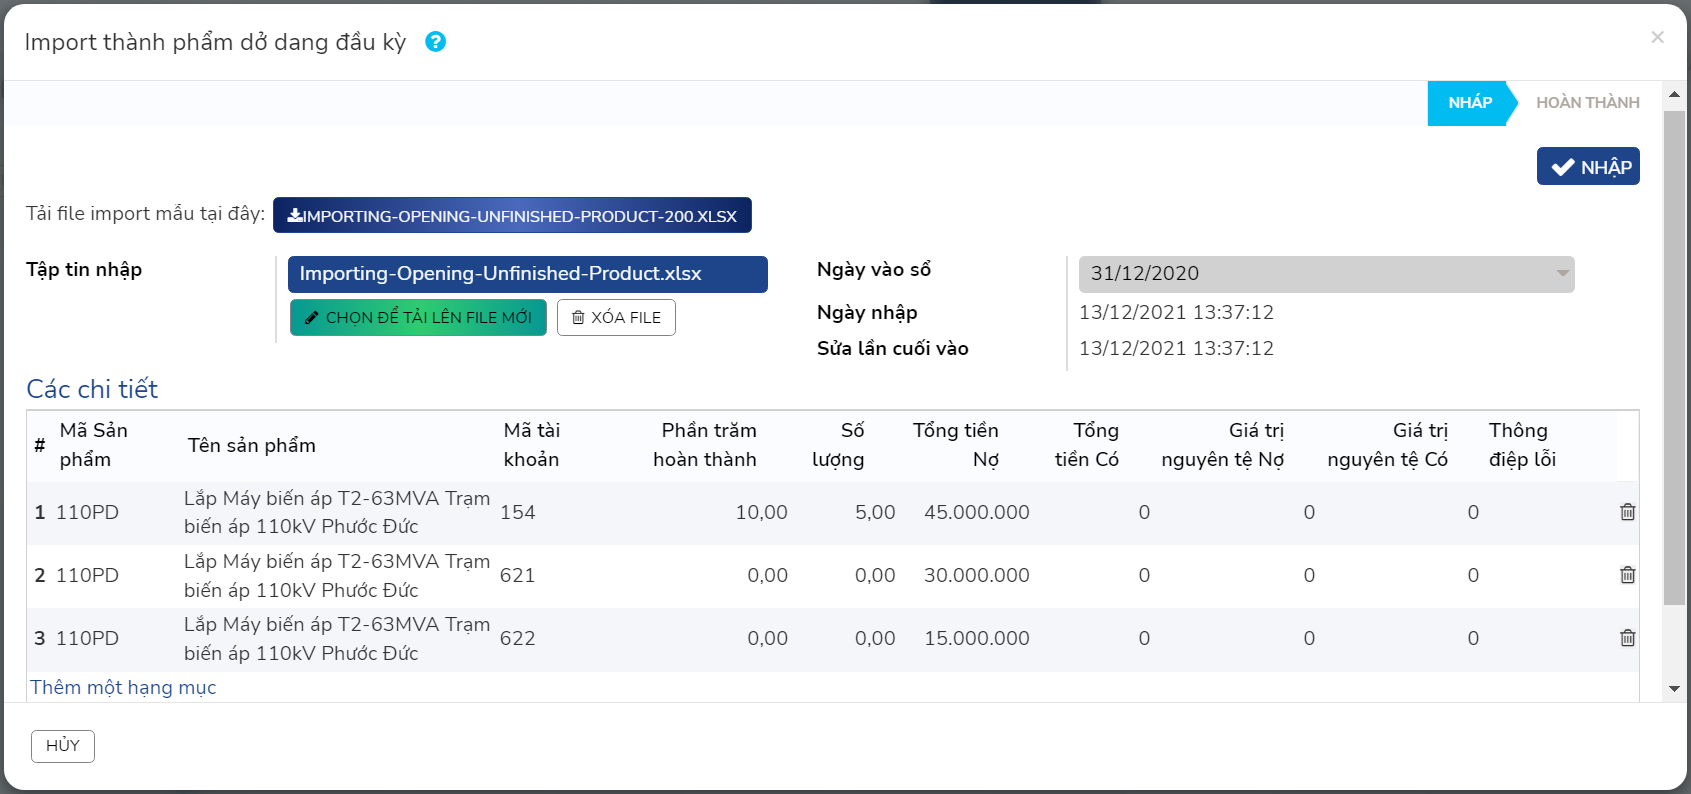Delete row 1 with account 154
Image resolution: width=1691 pixels, height=794 pixels.
pyautogui.click(x=1627, y=512)
